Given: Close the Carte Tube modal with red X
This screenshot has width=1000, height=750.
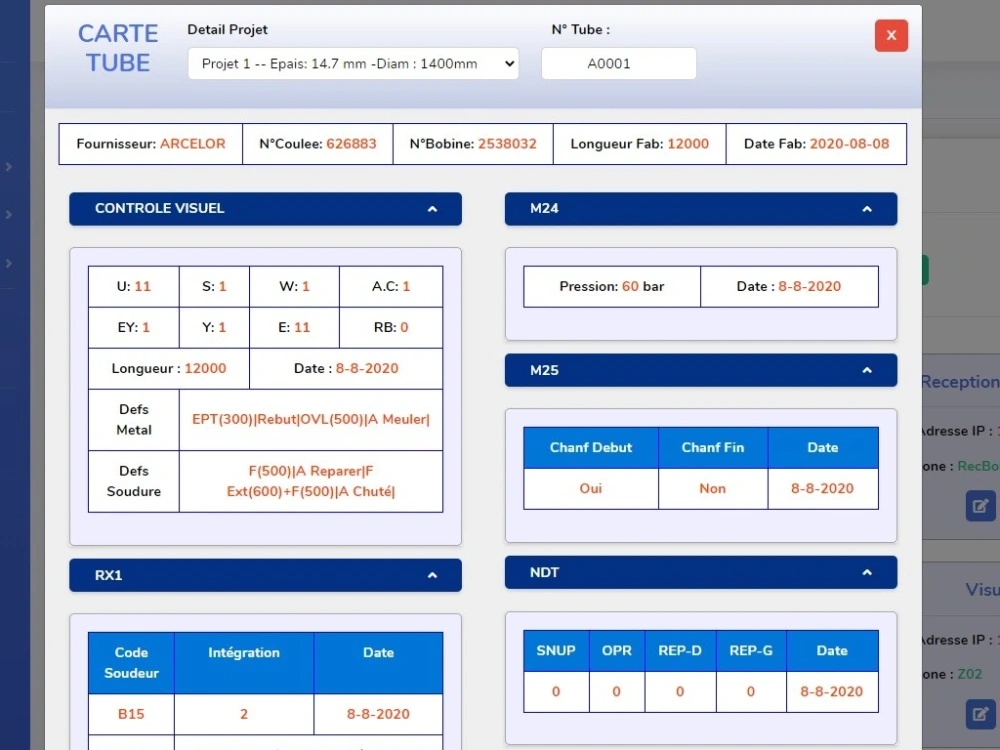Looking at the screenshot, I should click(891, 36).
